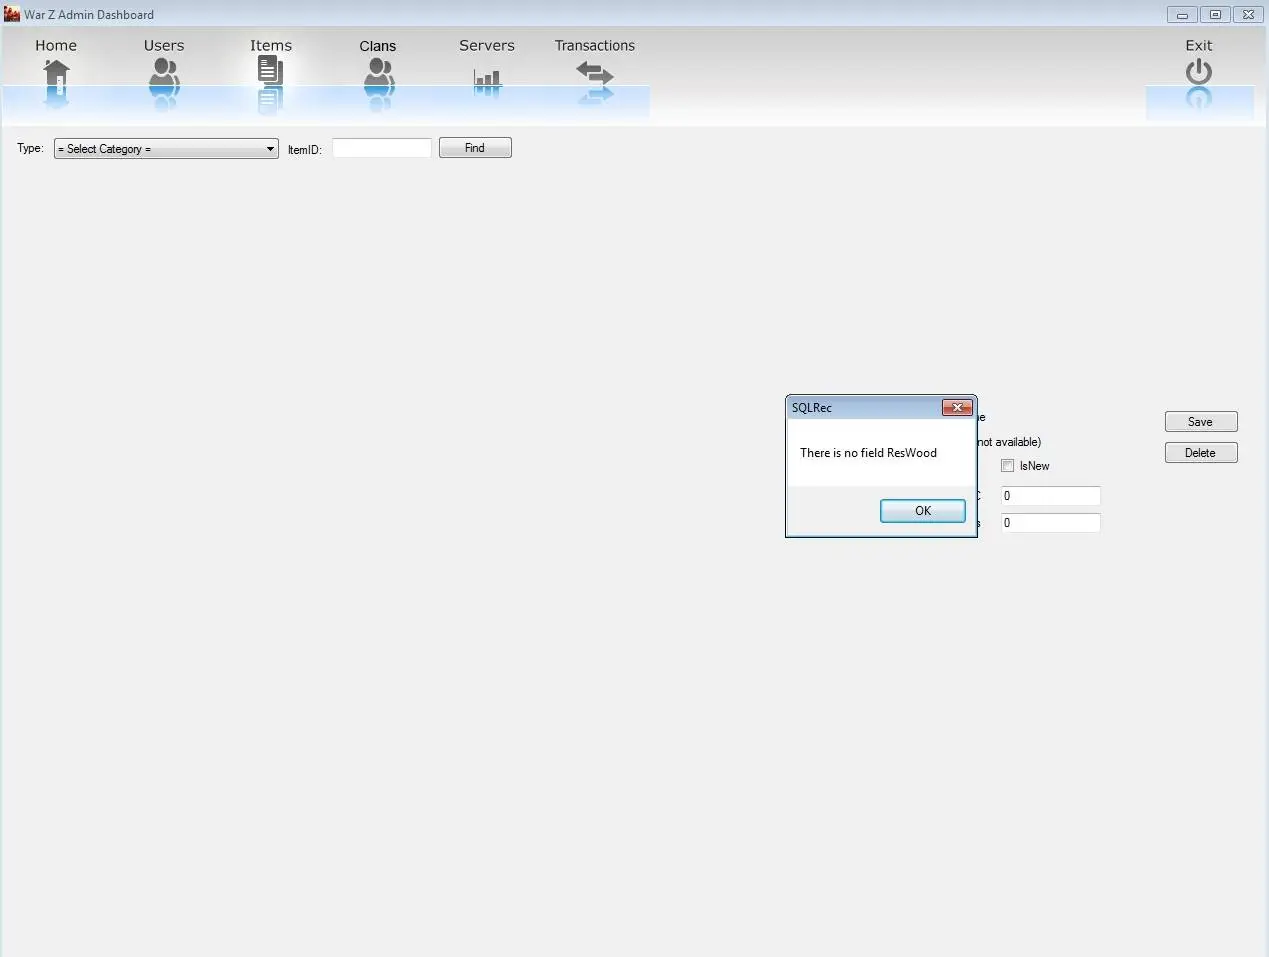Open the Items section icon
The image size is (1269, 957).
point(270,70)
